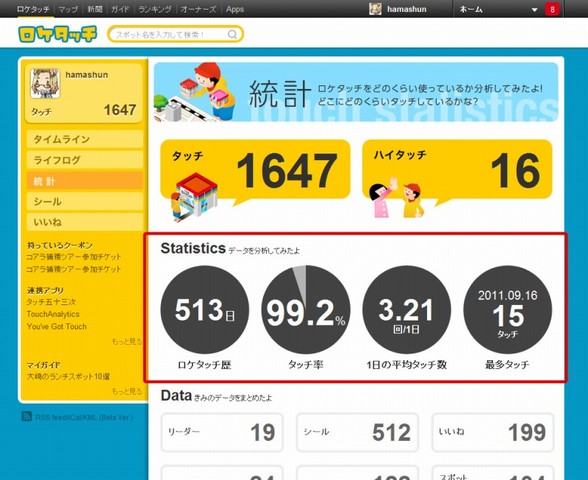The width and height of the screenshot is (588, 480).
Task: Open the ランキング menu item
Action: [155, 9]
